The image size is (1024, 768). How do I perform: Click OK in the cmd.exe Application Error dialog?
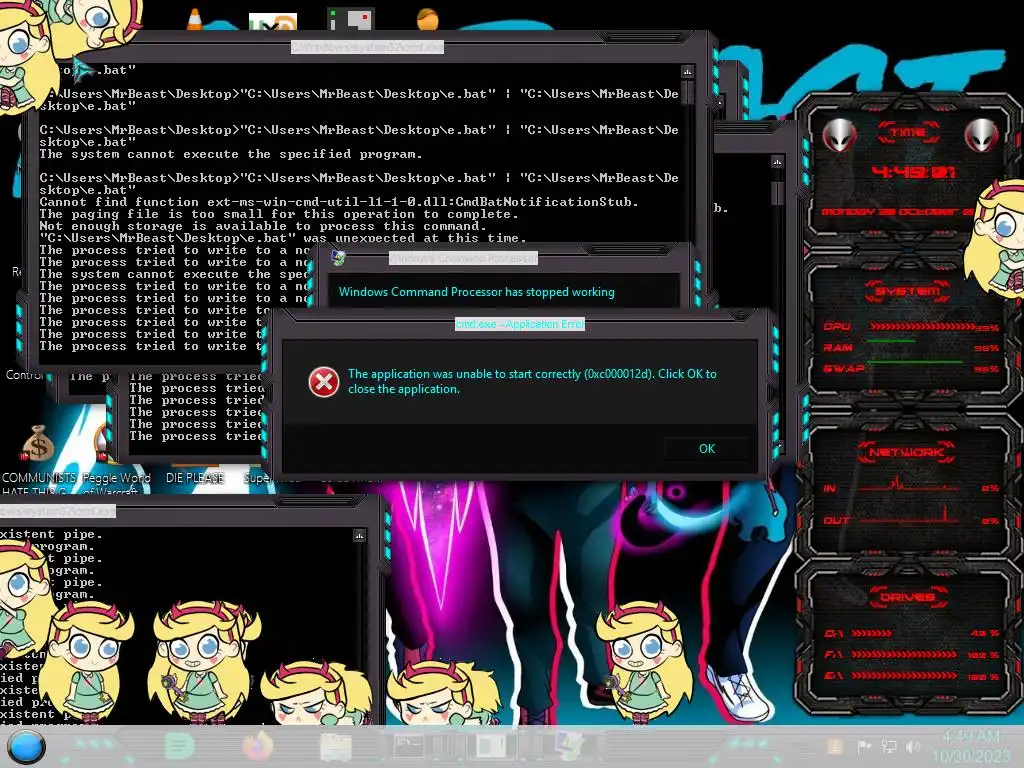(x=707, y=449)
